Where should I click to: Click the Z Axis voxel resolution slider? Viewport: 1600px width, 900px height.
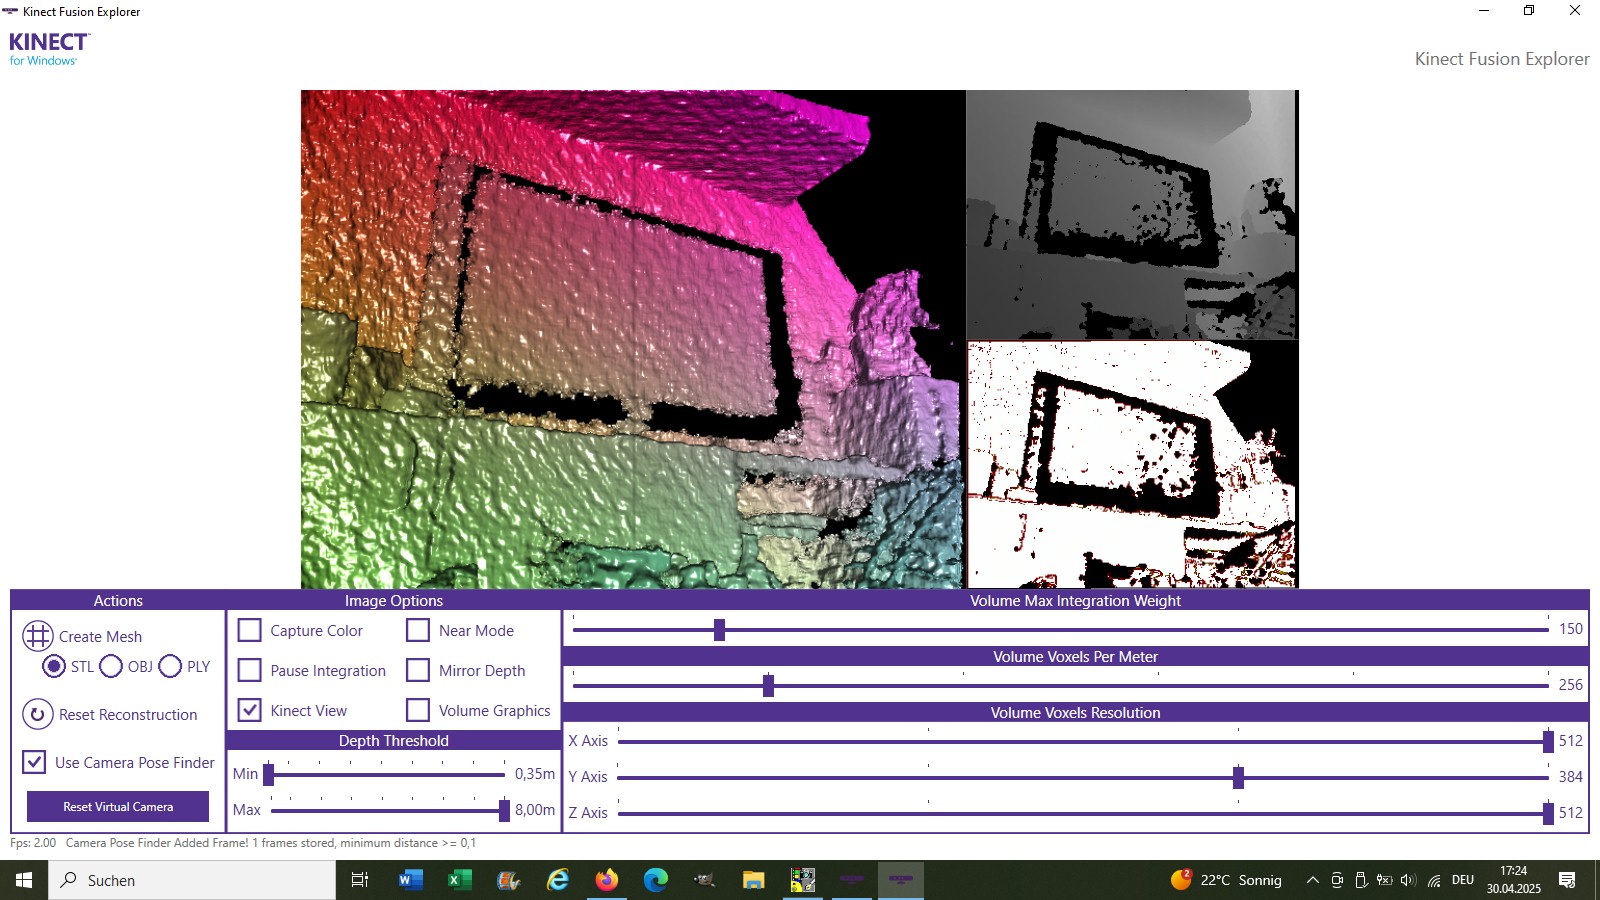coord(1083,813)
